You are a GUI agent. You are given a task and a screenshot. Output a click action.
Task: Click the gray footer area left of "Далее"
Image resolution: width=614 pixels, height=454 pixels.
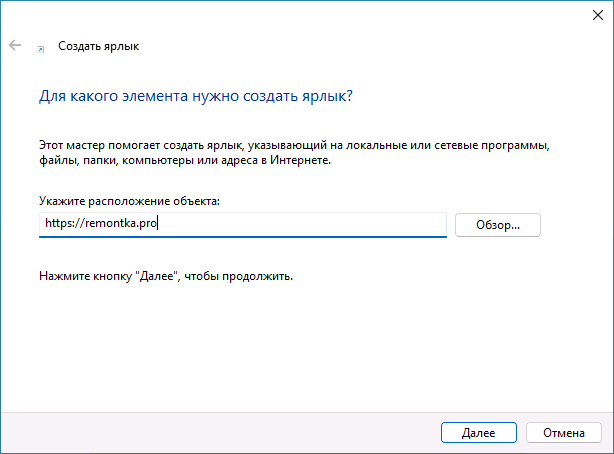tap(200, 433)
